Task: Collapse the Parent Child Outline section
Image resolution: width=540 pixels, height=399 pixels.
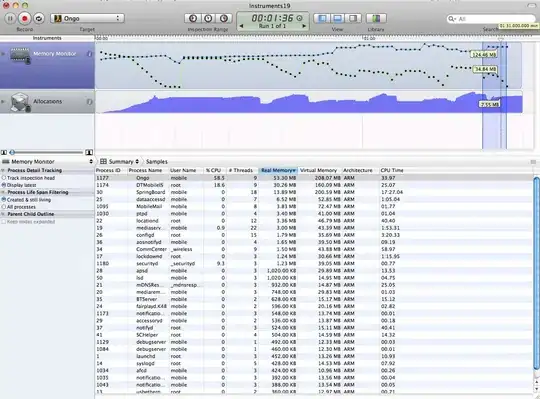Action: coord(3,214)
